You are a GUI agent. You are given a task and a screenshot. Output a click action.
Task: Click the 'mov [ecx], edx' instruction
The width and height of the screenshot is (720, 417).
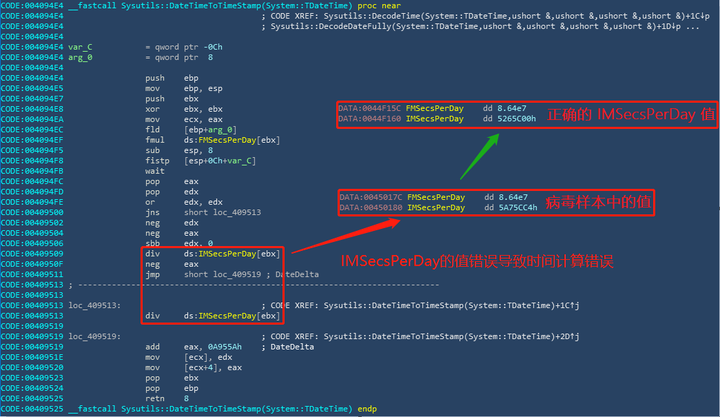click(189, 357)
